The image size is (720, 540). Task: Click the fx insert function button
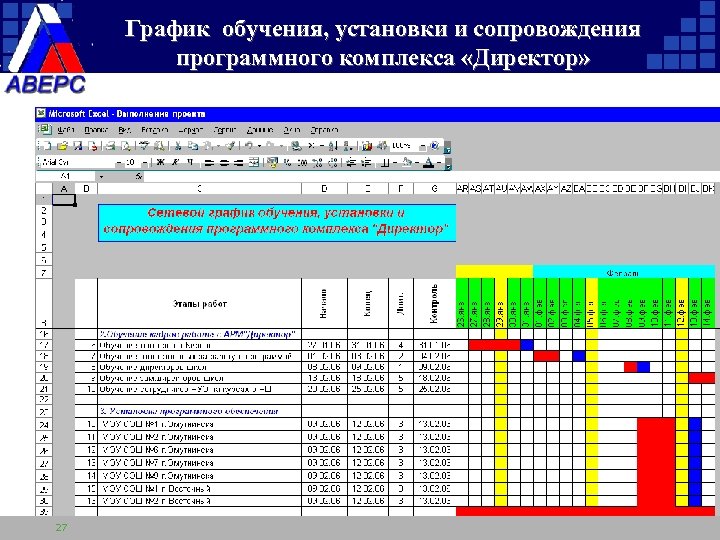click(x=138, y=176)
